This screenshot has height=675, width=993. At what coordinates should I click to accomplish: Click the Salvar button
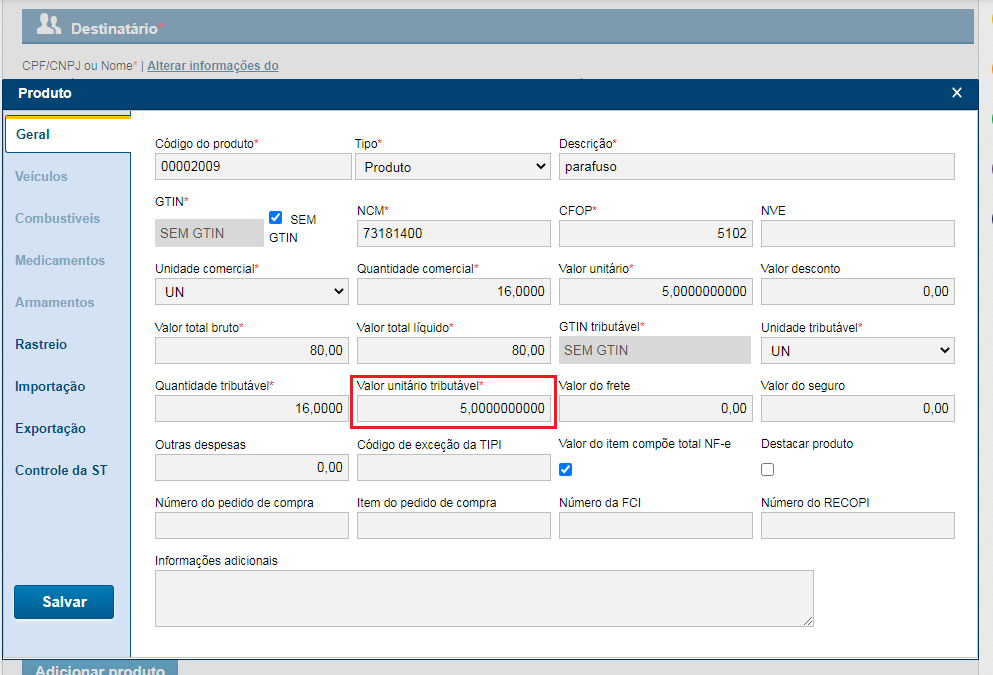pos(64,602)
